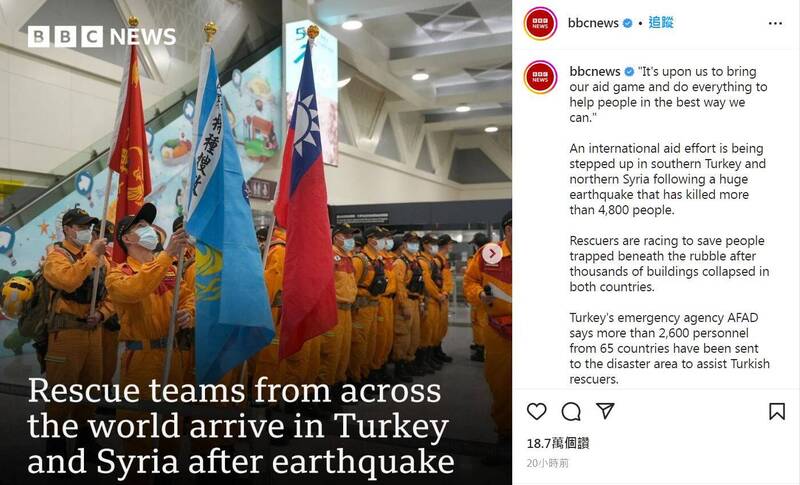Click the verified badge beside caption username
The image size is (800, 485).
[x=630, y=71]
